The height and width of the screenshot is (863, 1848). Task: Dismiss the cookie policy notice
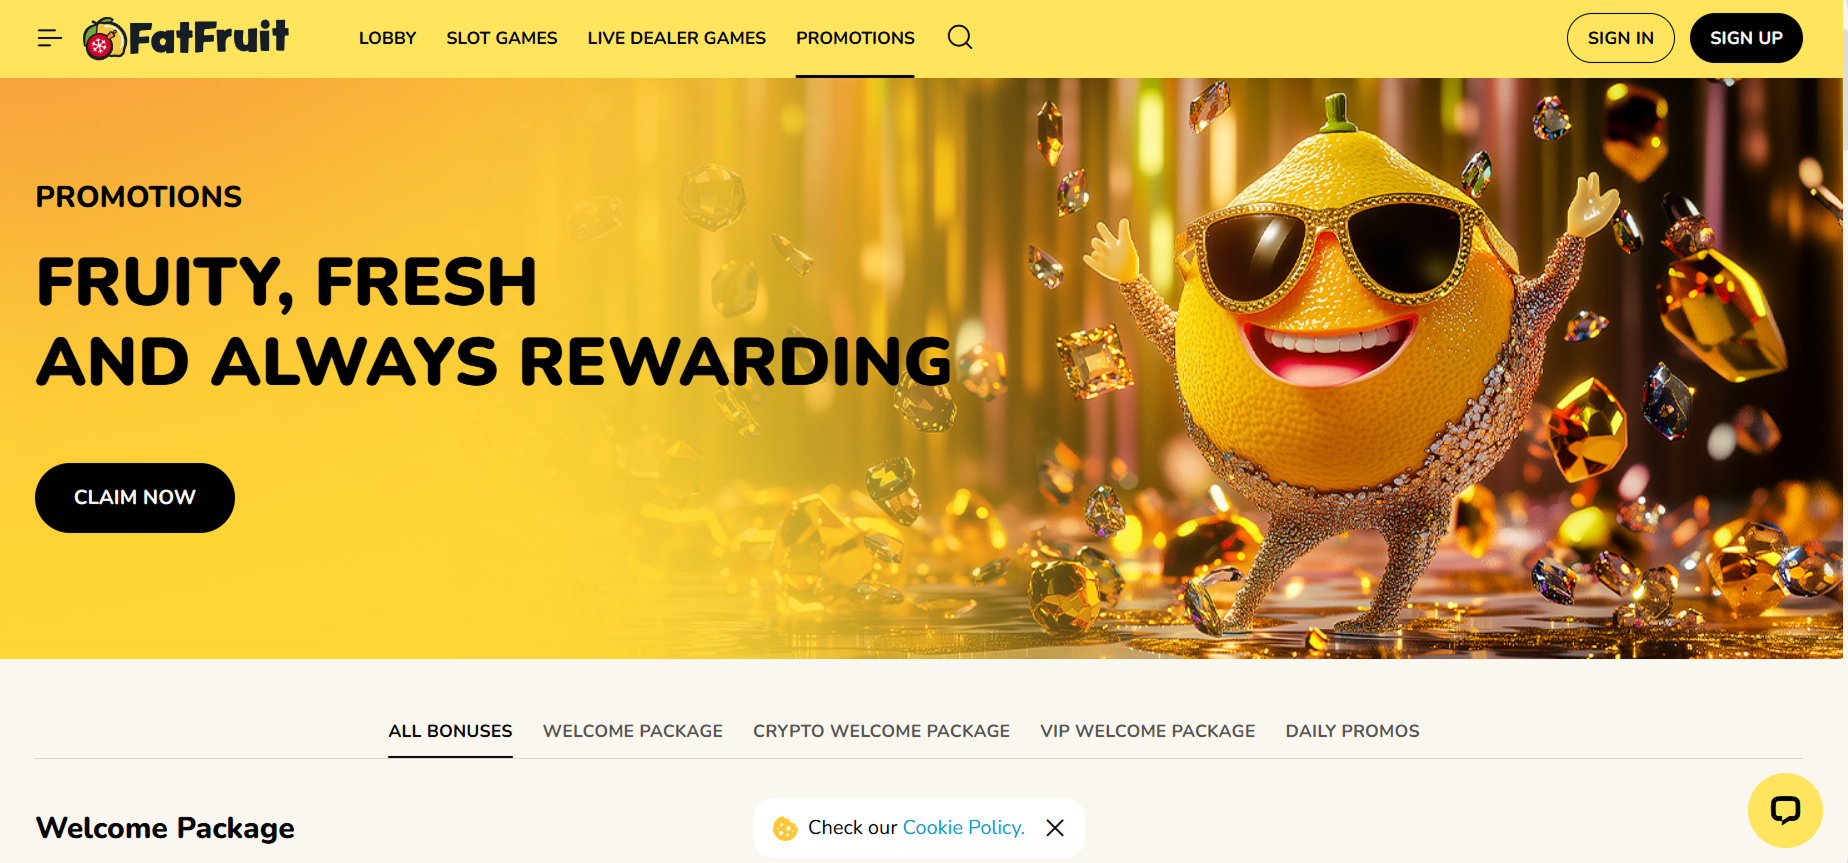[x=1055, y=828]
